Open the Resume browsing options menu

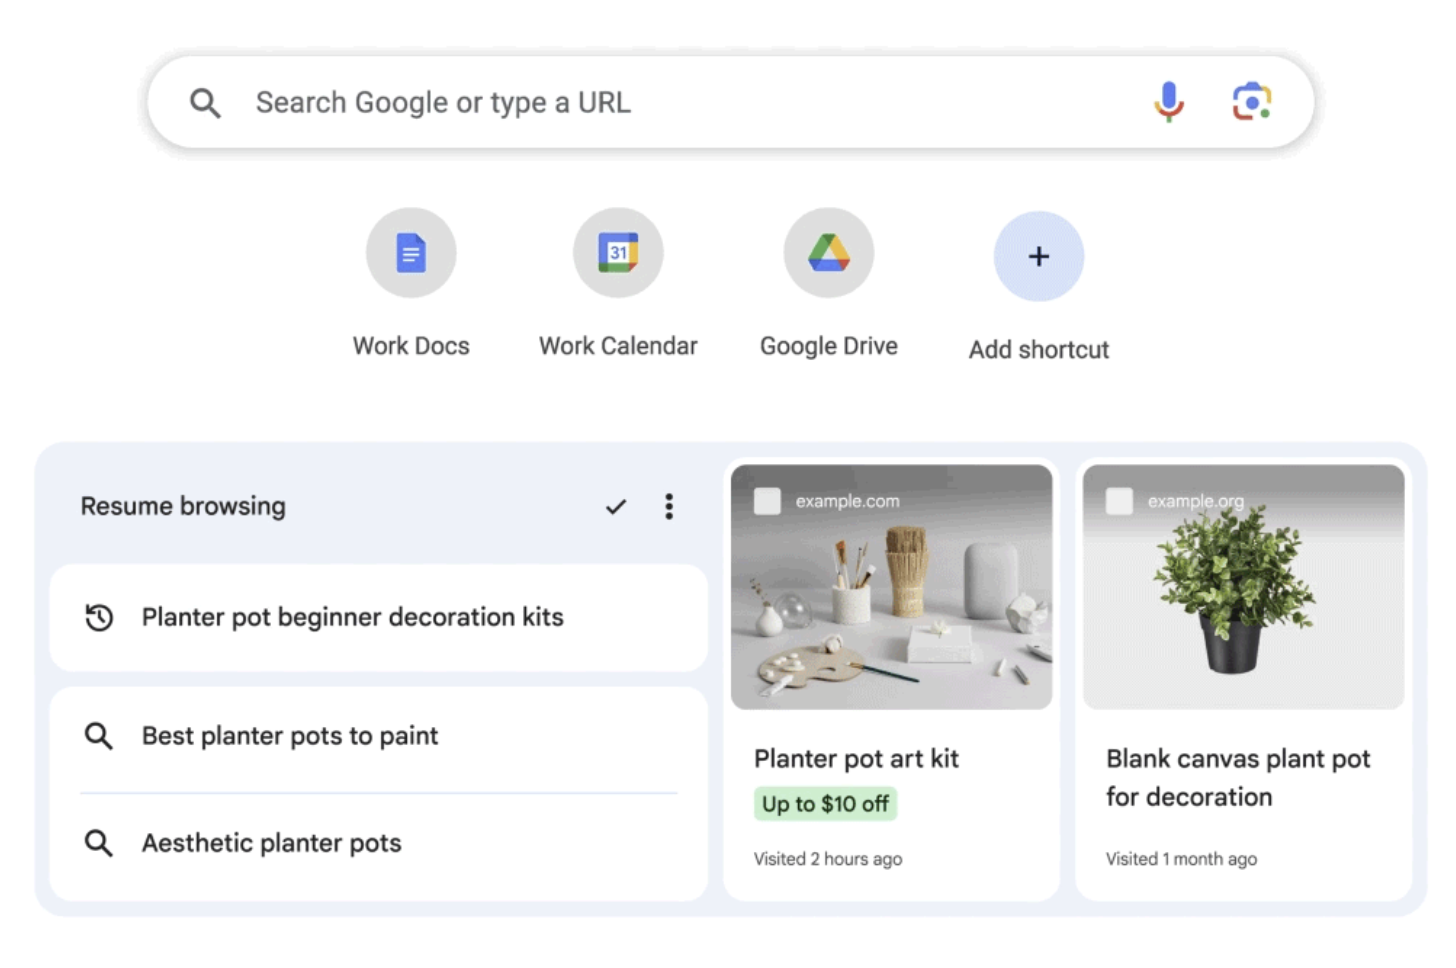[x=668, y=507]
